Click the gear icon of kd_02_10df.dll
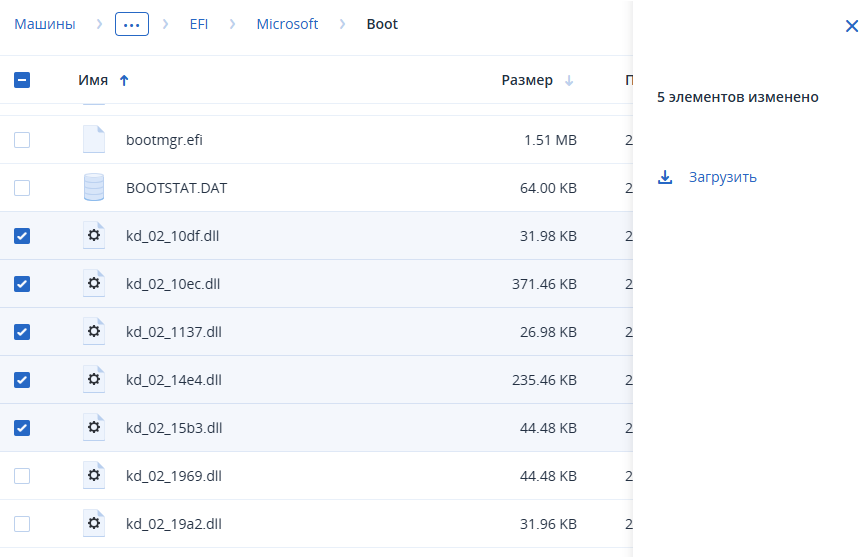 tap(94, 235)
